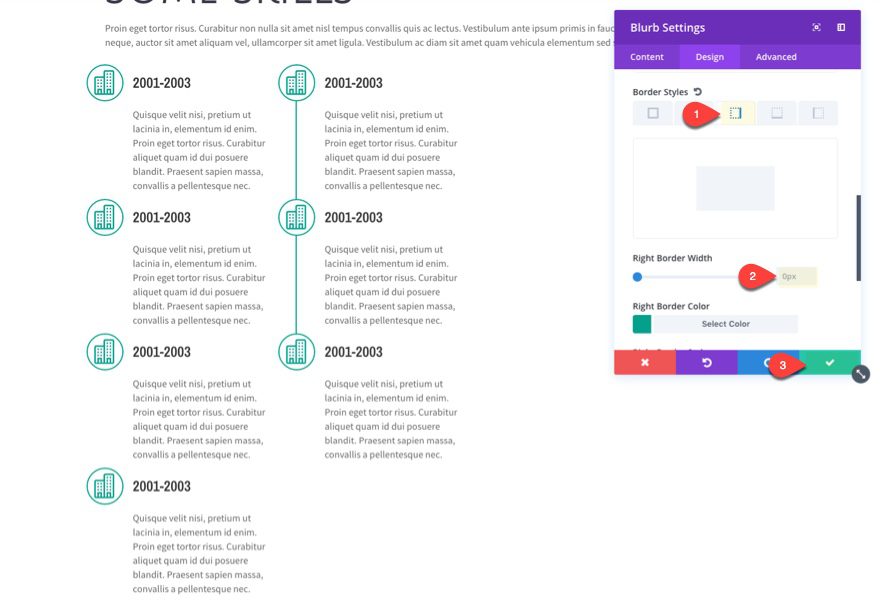Image resolution: width=880 pixels, height=611 pixels.
Task: Click the Right Border Width slider handle
Action: point(638,276)
